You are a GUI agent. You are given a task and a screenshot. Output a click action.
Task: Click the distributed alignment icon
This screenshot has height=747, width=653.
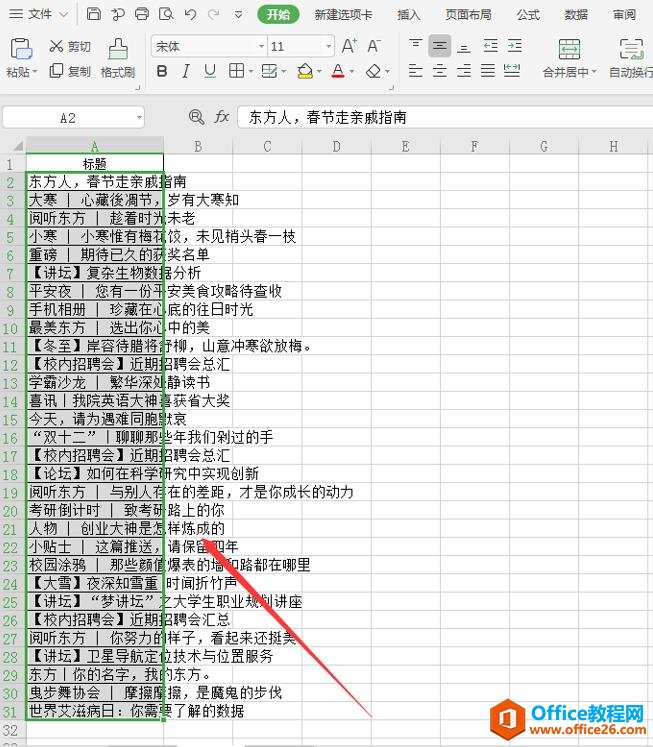coord(512,71)
